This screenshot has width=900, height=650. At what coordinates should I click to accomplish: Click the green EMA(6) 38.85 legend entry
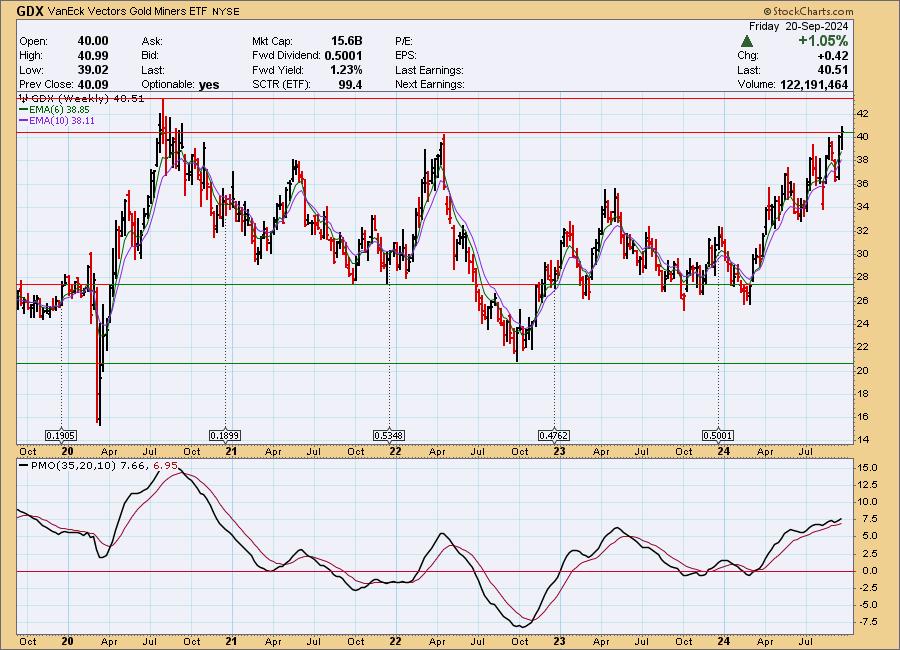[x=55, y=110]
